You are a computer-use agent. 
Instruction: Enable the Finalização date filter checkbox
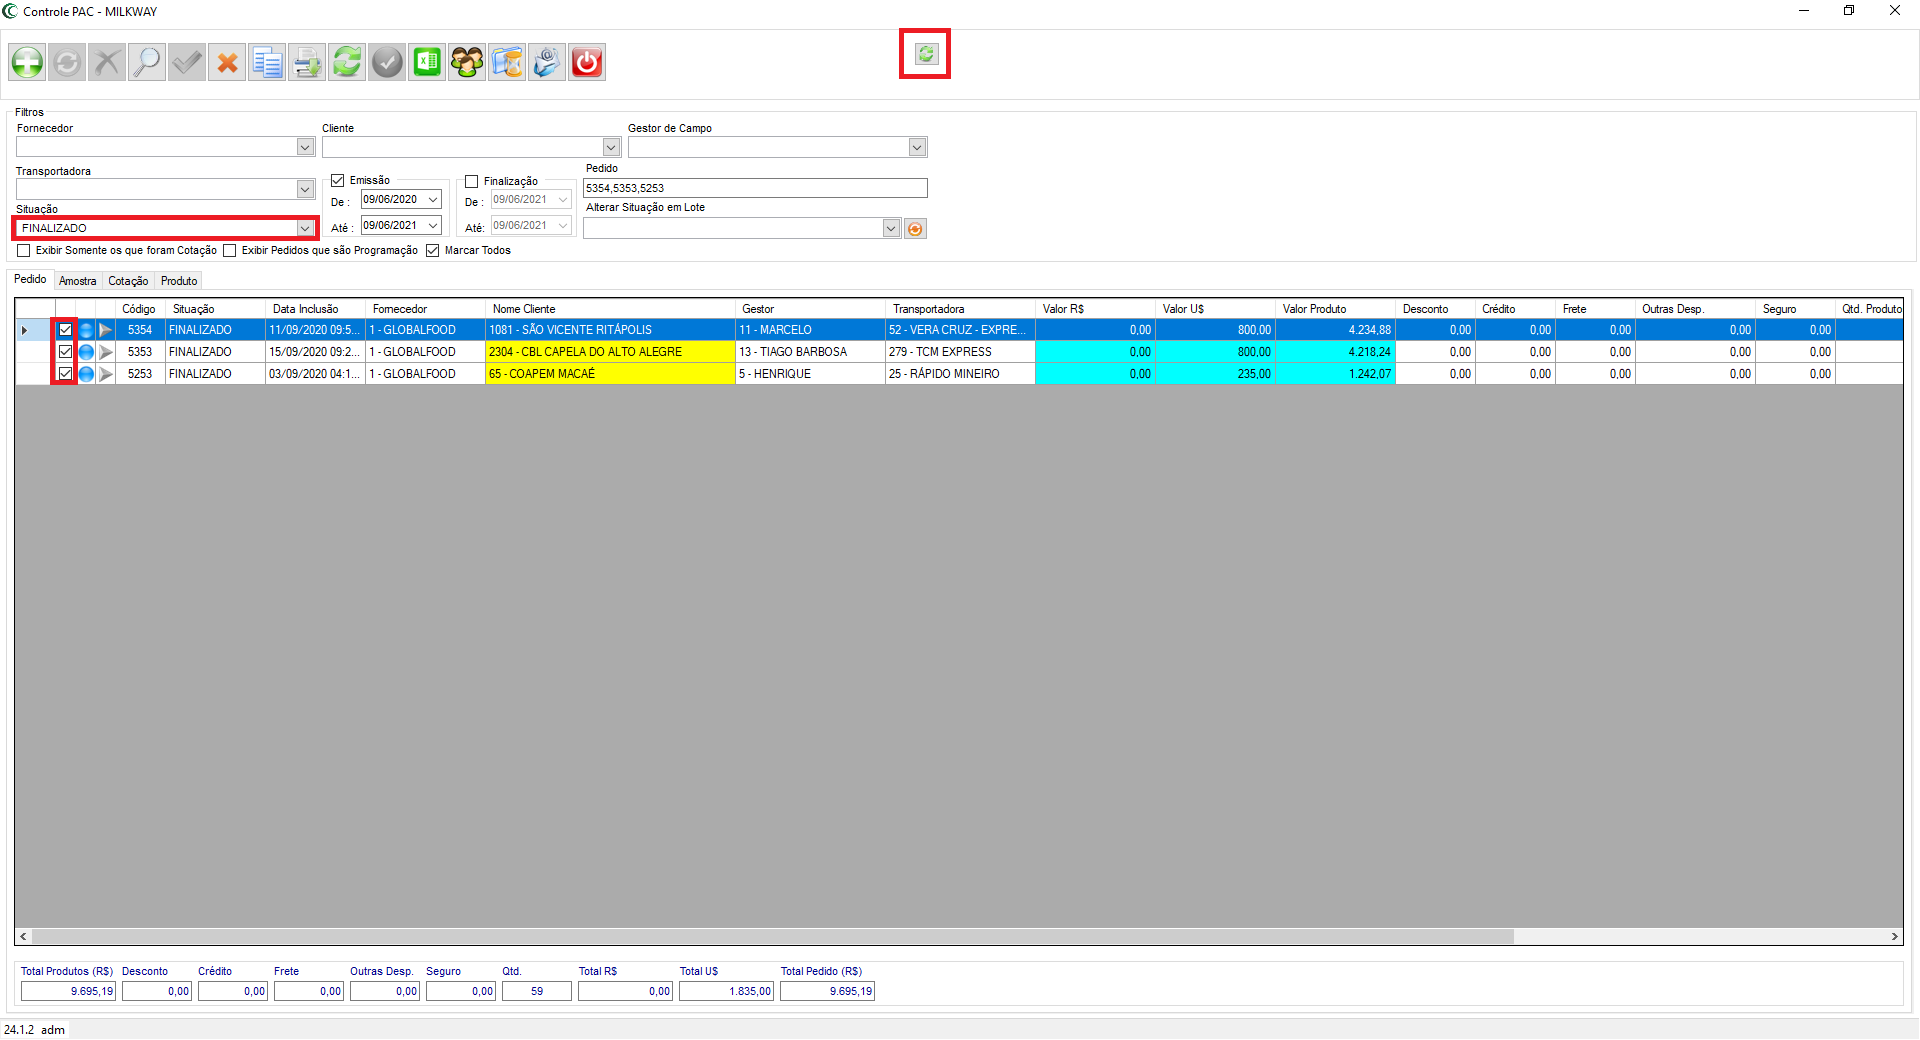click(x=472, y=182)
